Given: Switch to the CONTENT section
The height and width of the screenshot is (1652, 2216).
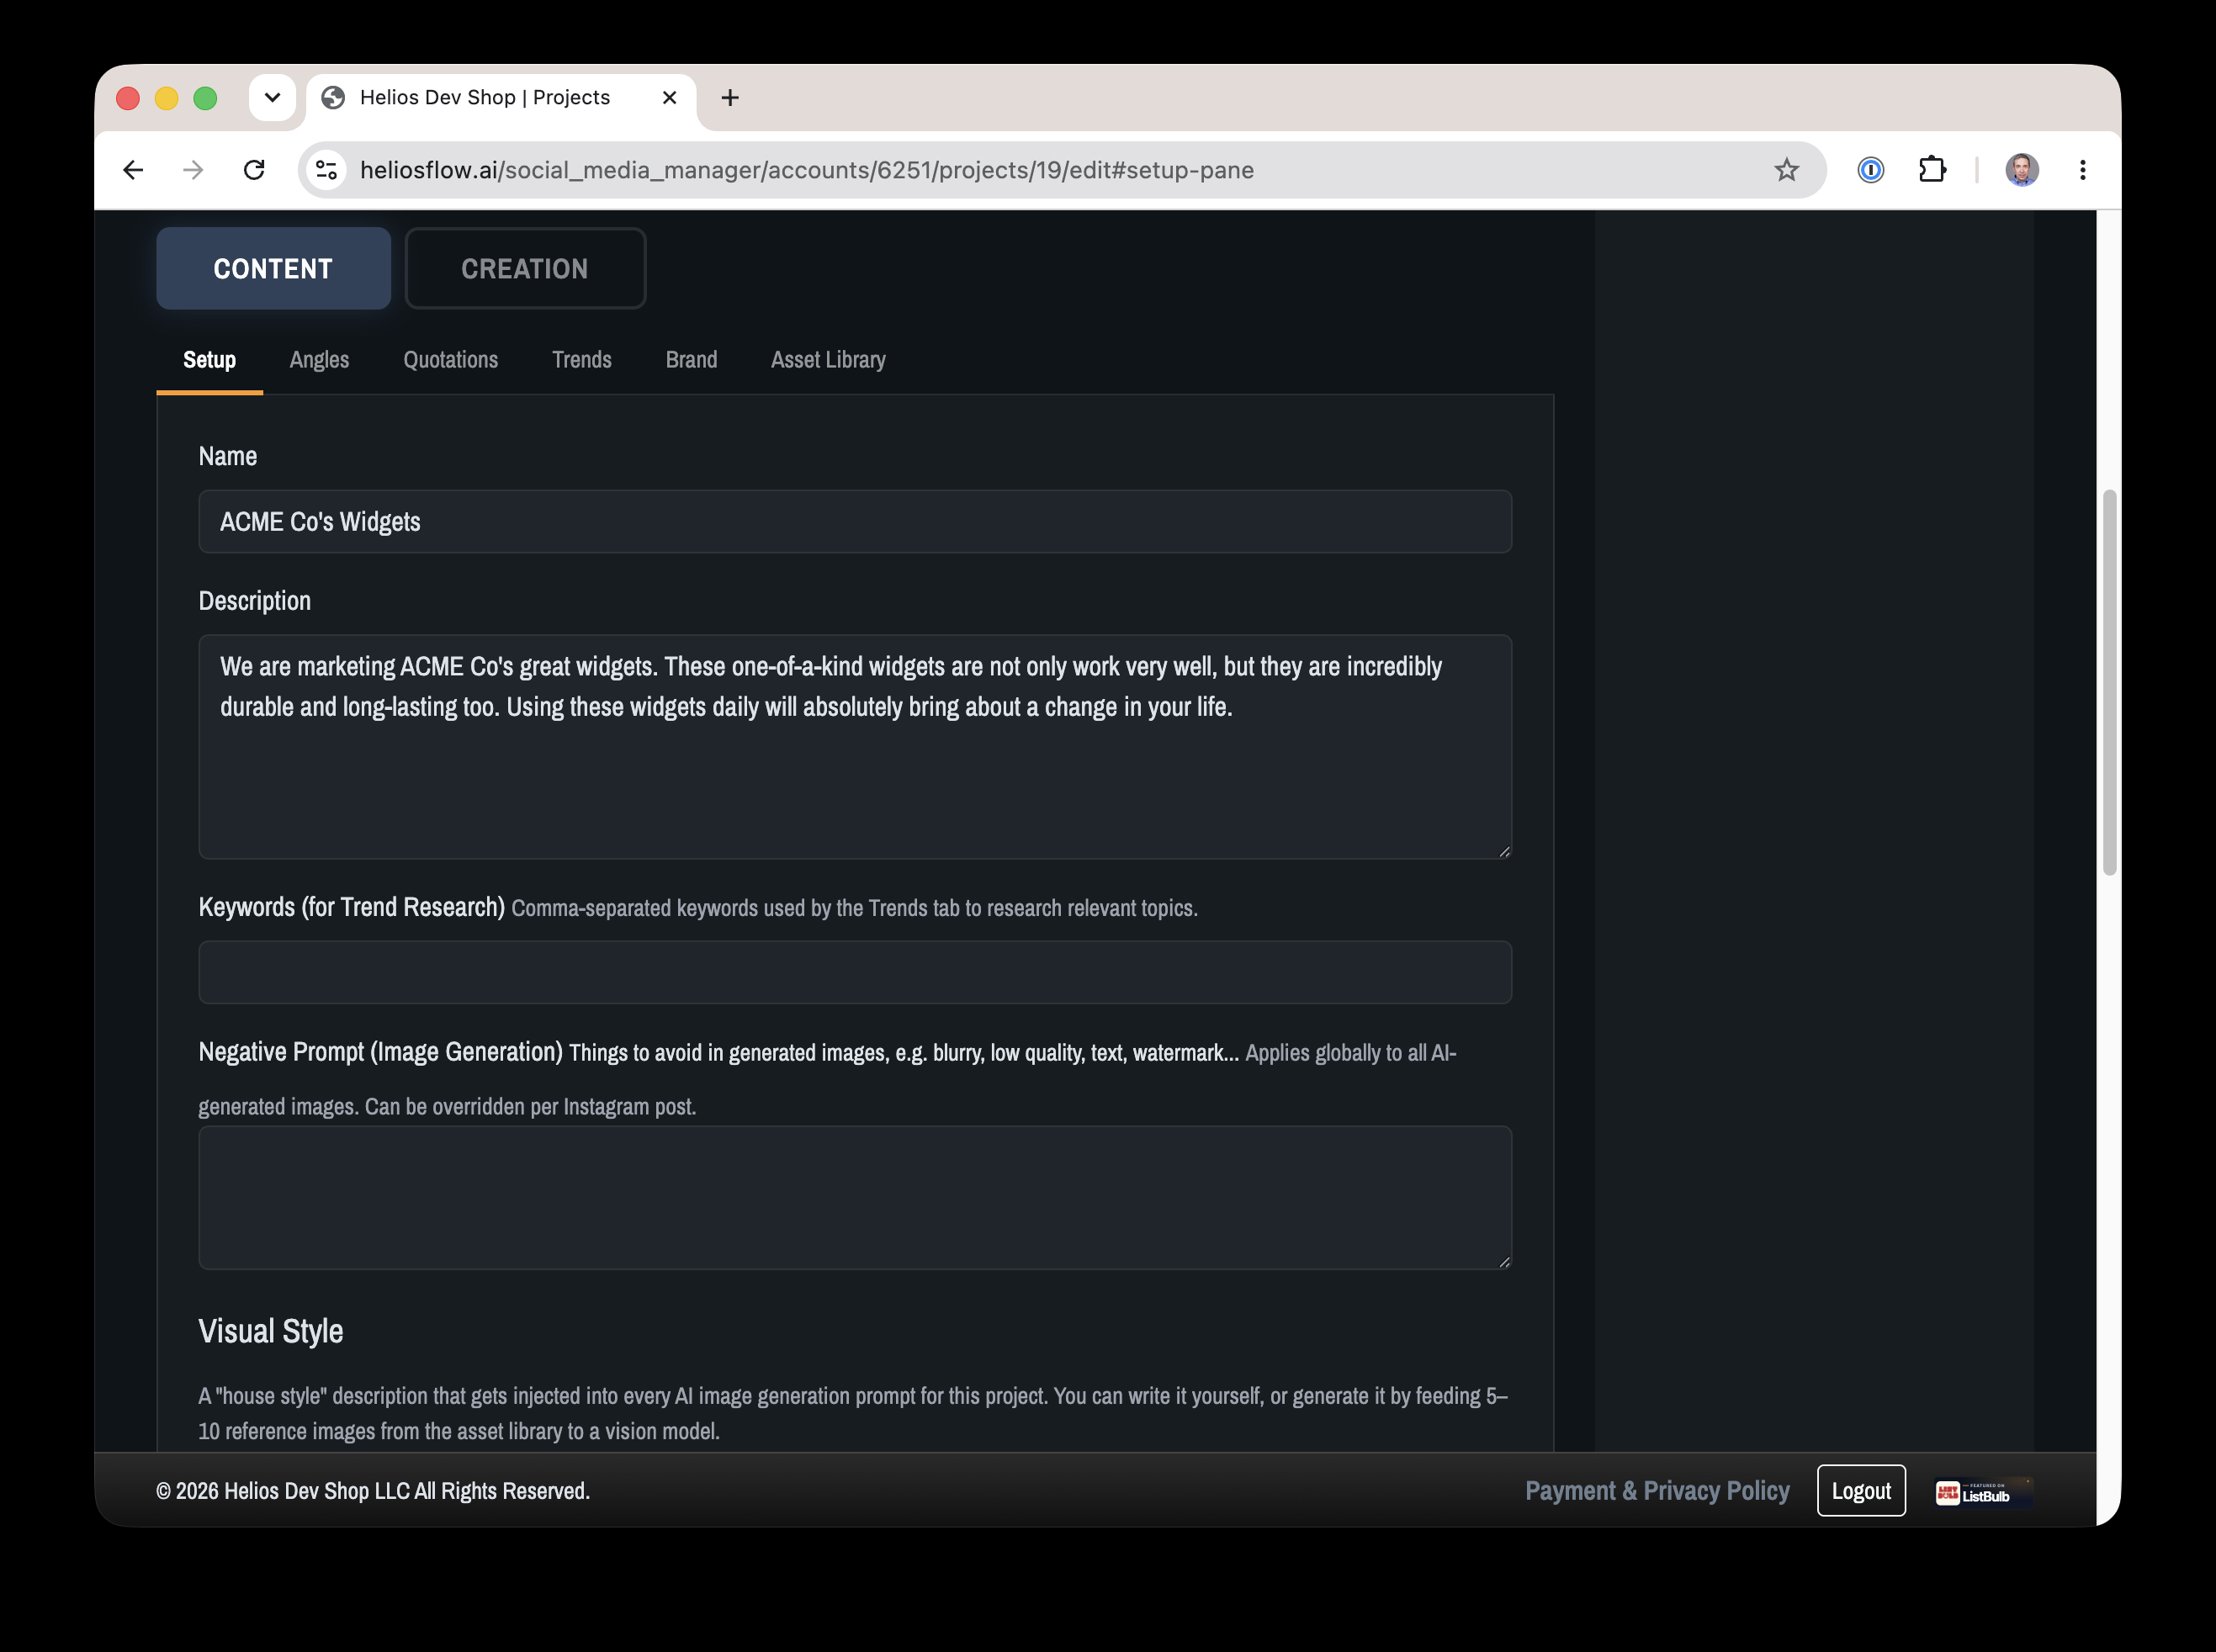Looking at the screenshot, I should (273, 268).
